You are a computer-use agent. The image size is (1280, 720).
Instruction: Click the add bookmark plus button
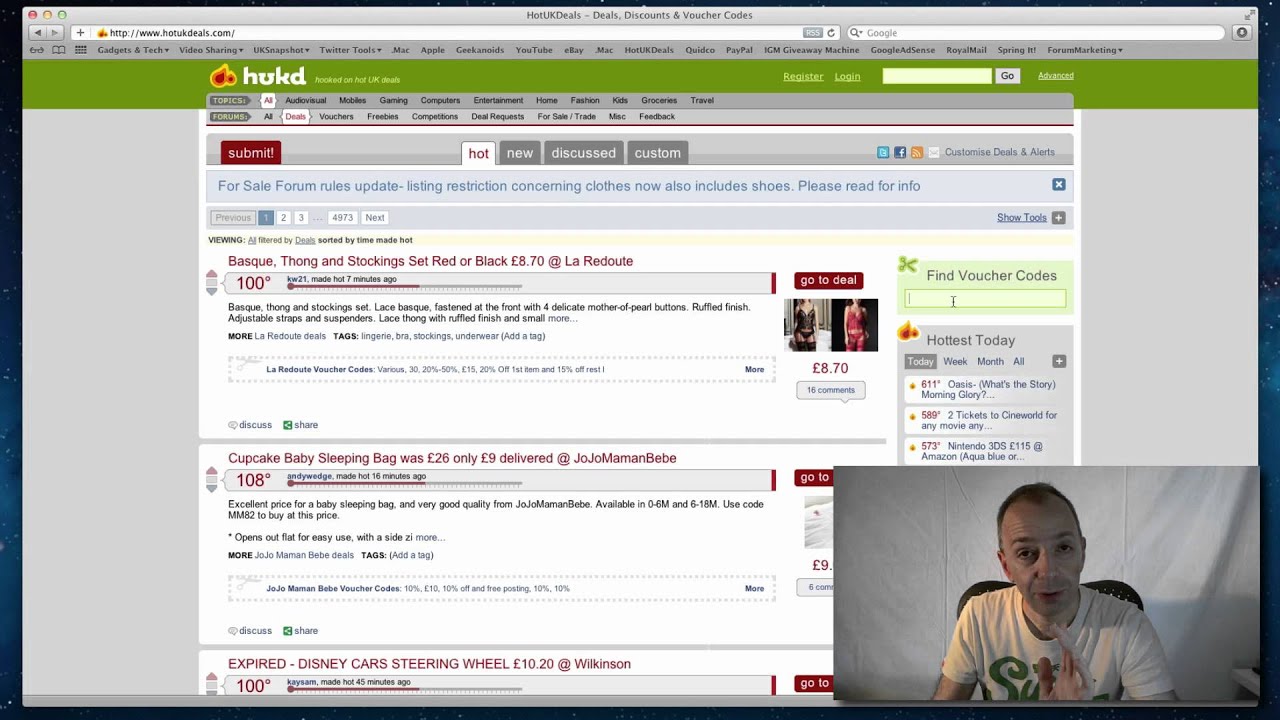[80, 33]
